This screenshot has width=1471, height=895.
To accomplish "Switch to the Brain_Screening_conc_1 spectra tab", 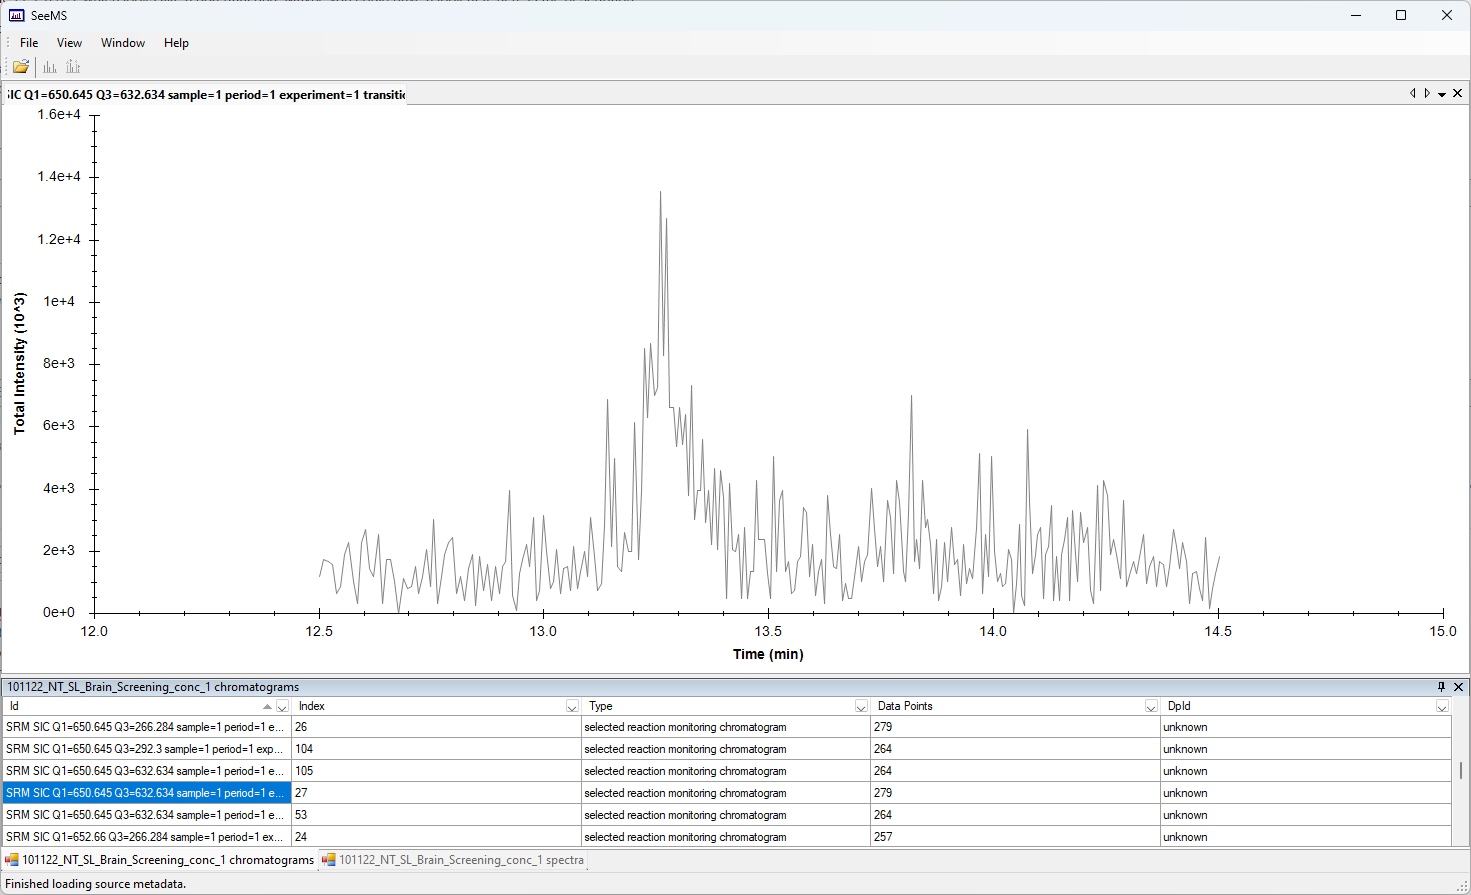I will [453, 860].
